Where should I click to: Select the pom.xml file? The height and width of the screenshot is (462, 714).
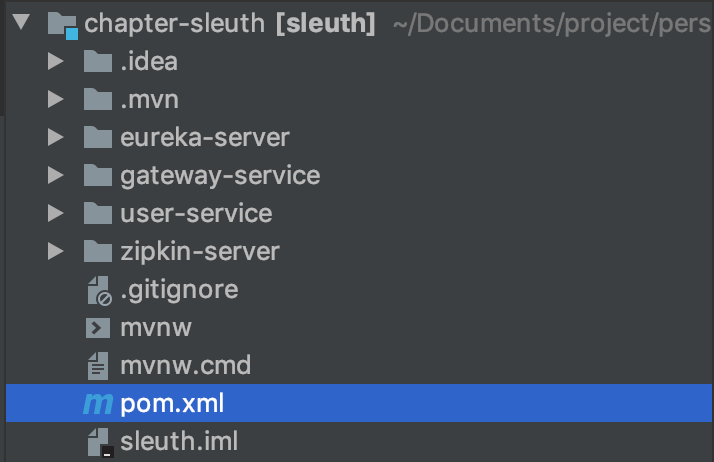click(x=359, y=403)
